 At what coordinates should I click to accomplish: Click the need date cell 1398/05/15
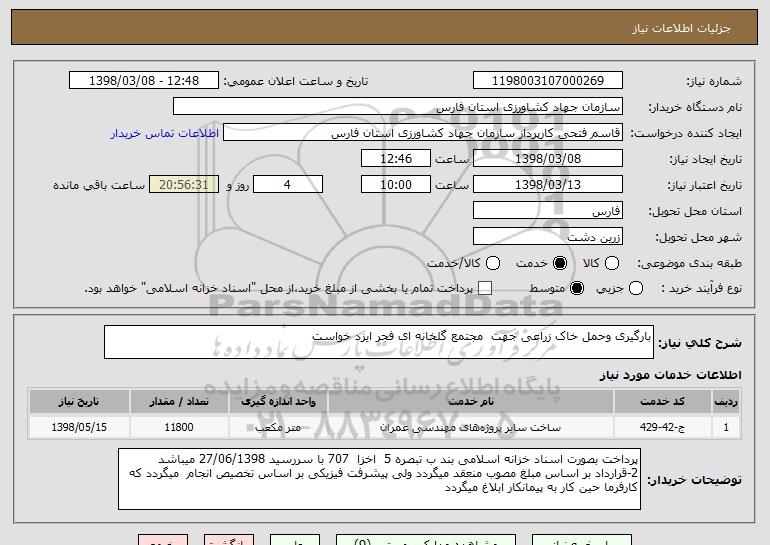point(79,427)
